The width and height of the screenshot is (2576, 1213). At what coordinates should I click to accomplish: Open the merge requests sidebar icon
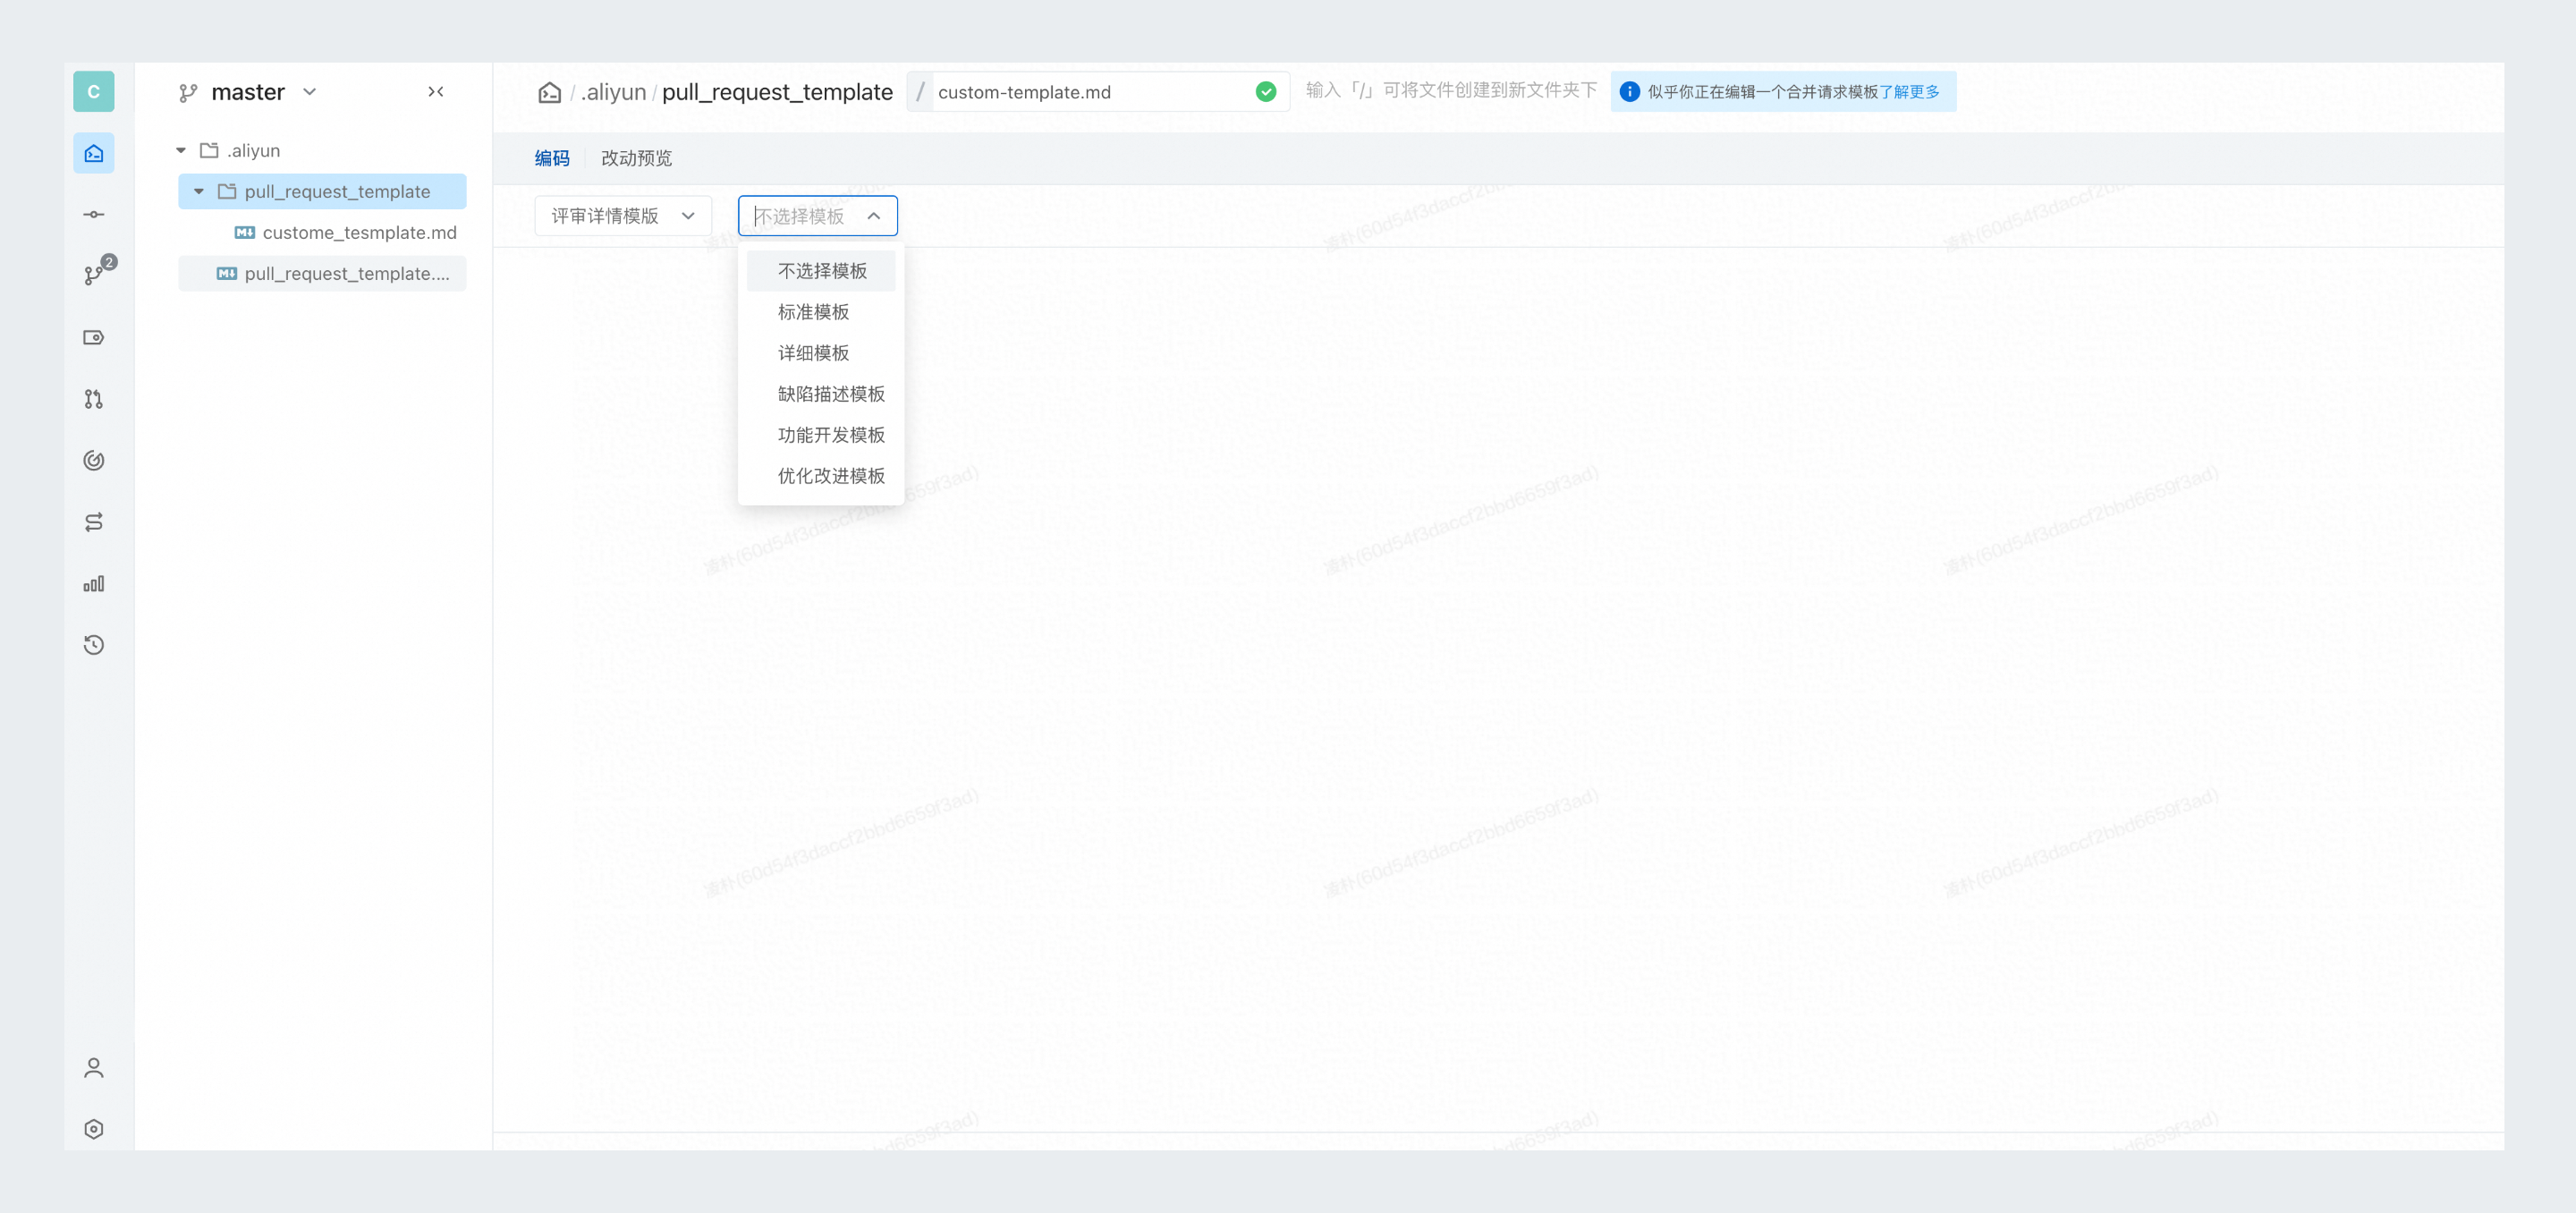94,399
